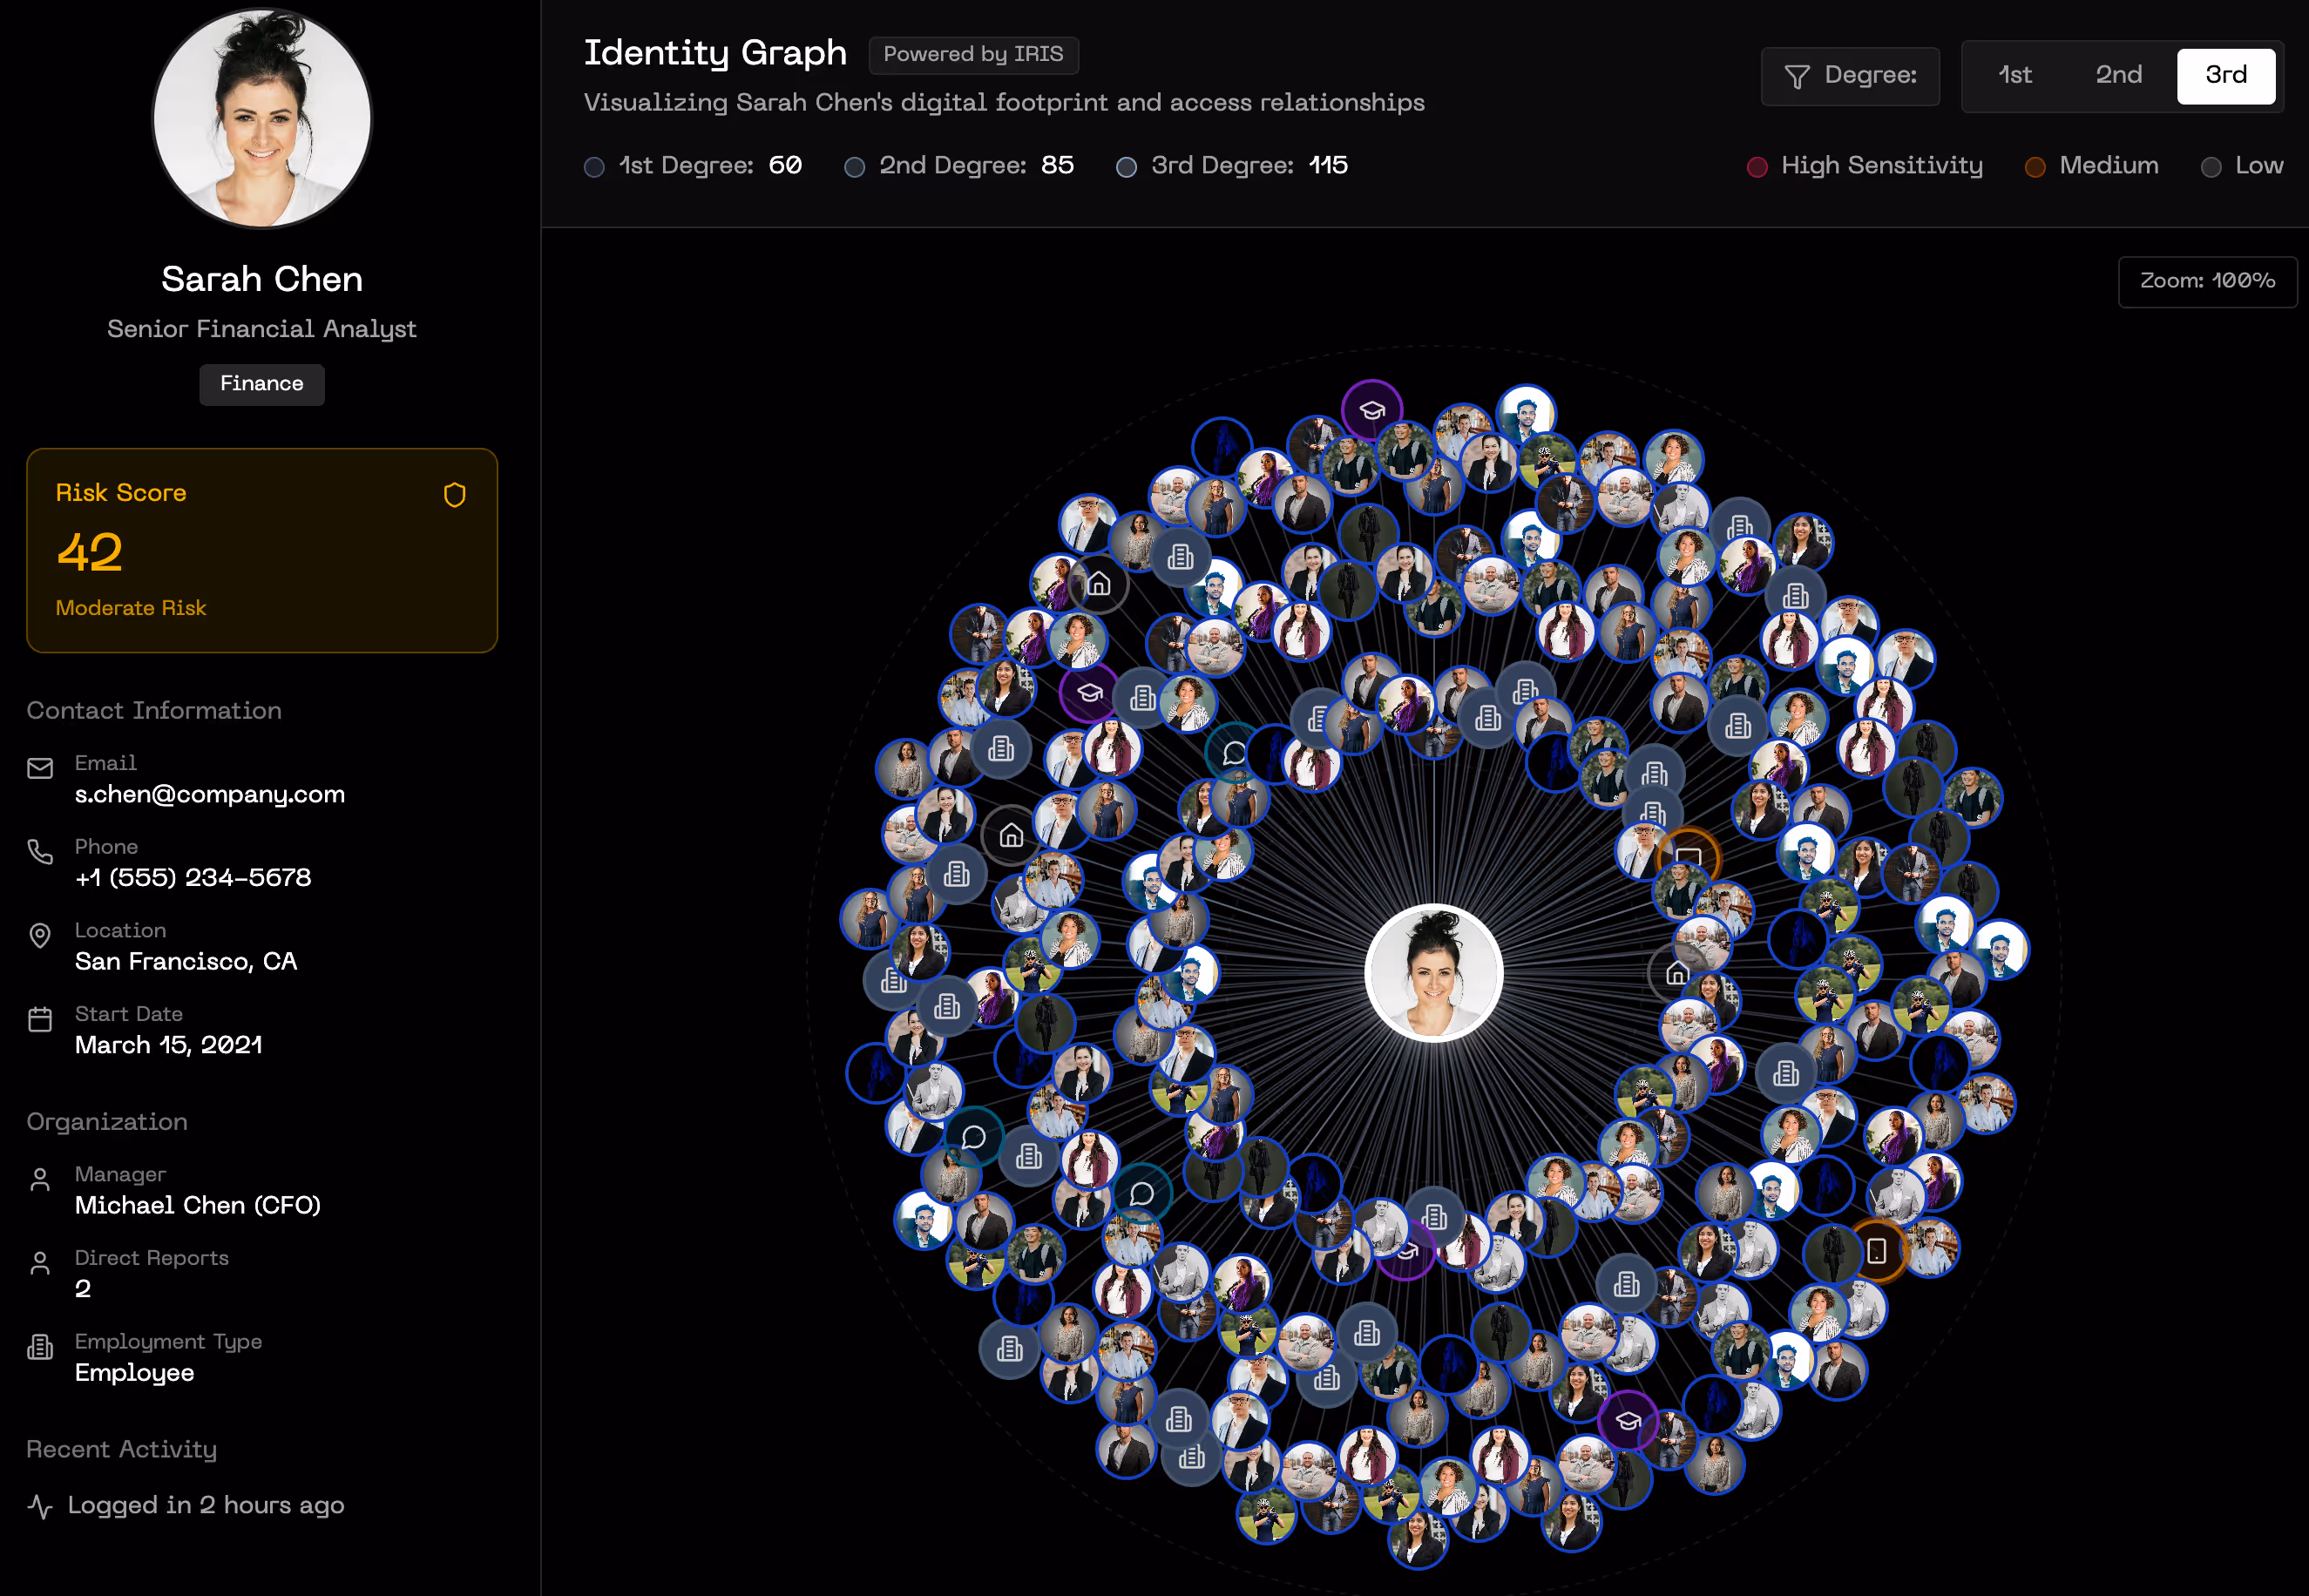
Task: Click the shield icon in Risk Score card
Action: coord(455,495)
